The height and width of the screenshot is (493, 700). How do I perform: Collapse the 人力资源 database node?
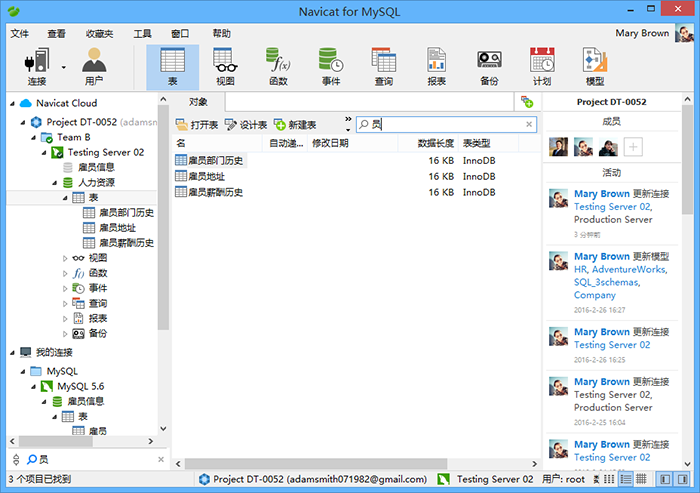click(54, 183)
